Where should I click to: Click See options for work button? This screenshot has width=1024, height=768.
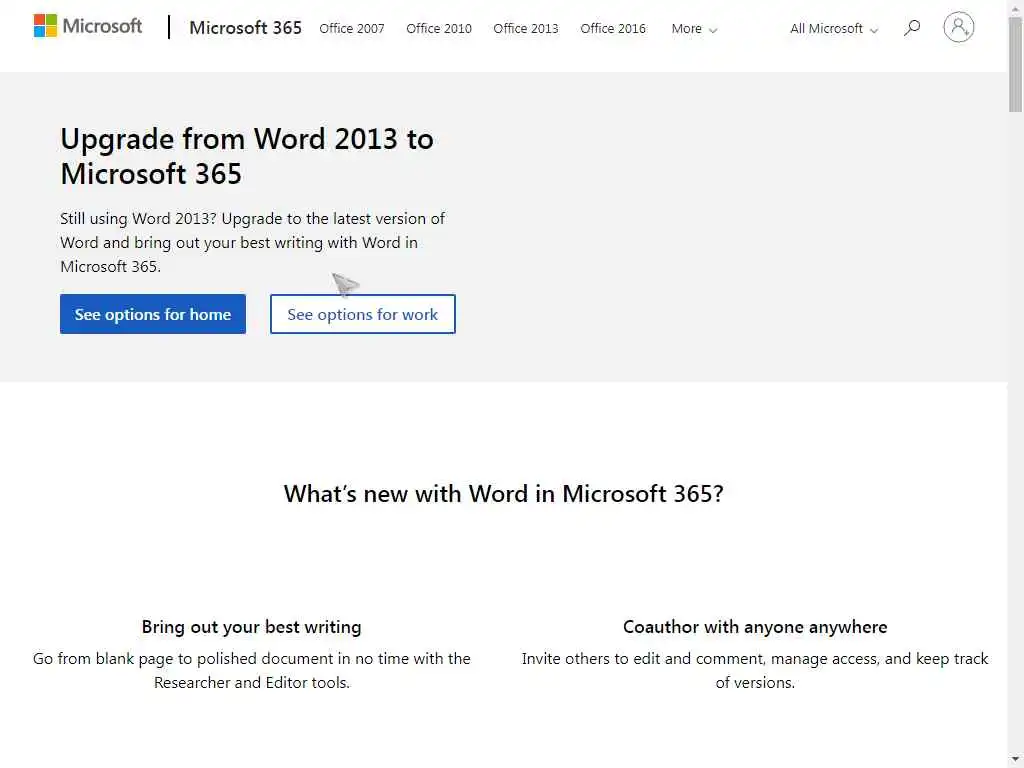363,314
